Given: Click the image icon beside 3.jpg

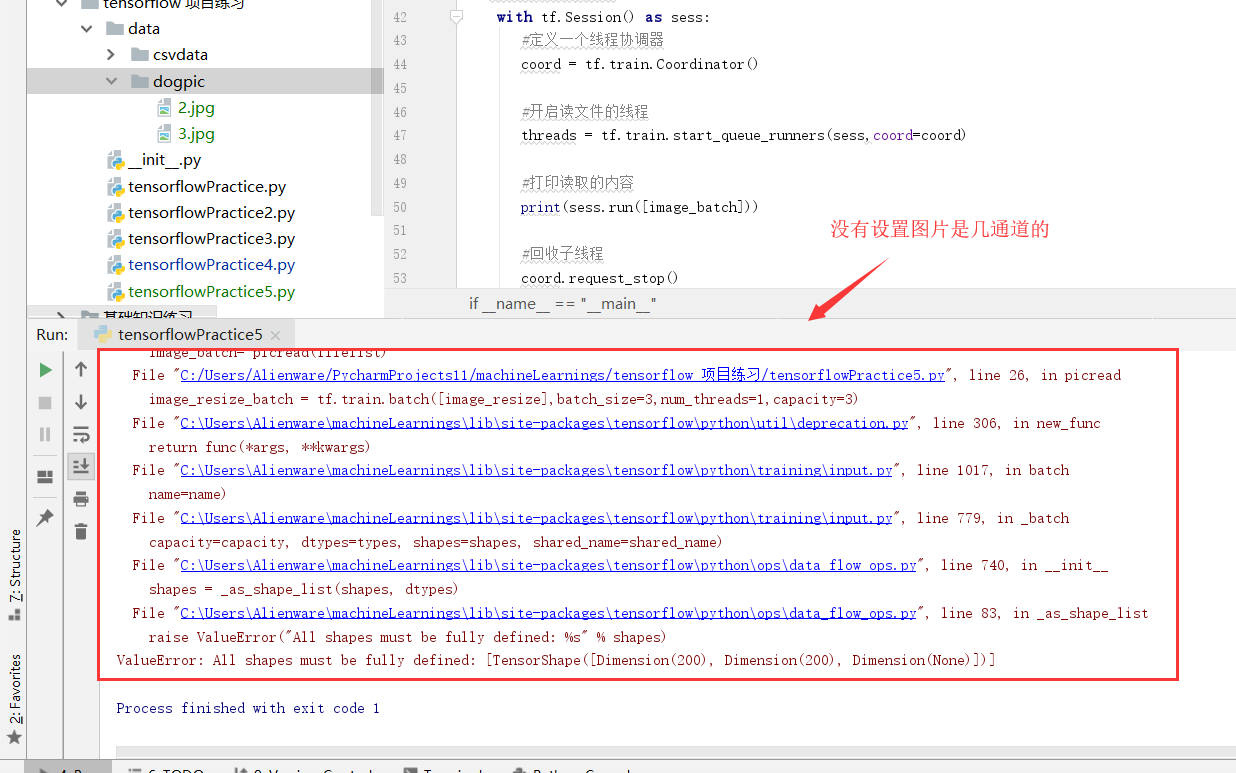Looking at the screenshot, I should pyautogui.click(x=165, y=133).
